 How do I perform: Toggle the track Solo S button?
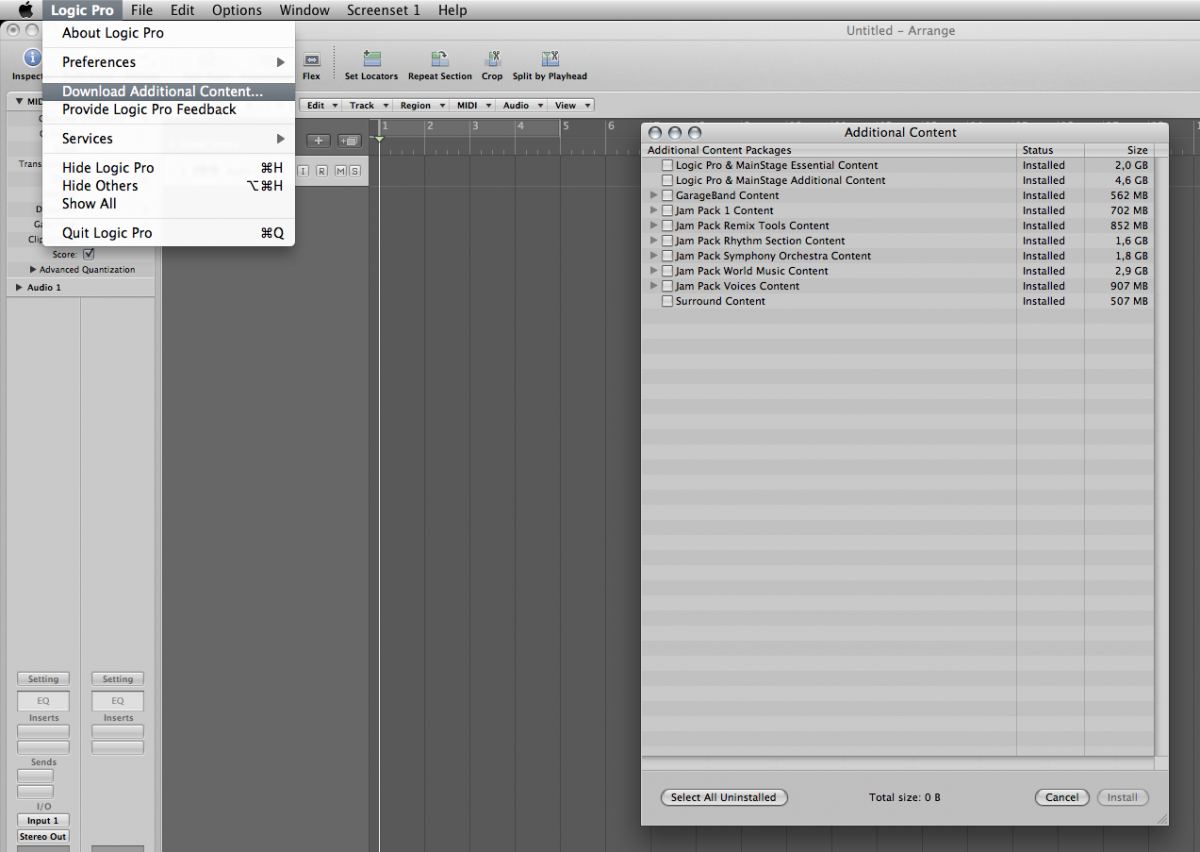pyautogui.click(x=354, y=171)
